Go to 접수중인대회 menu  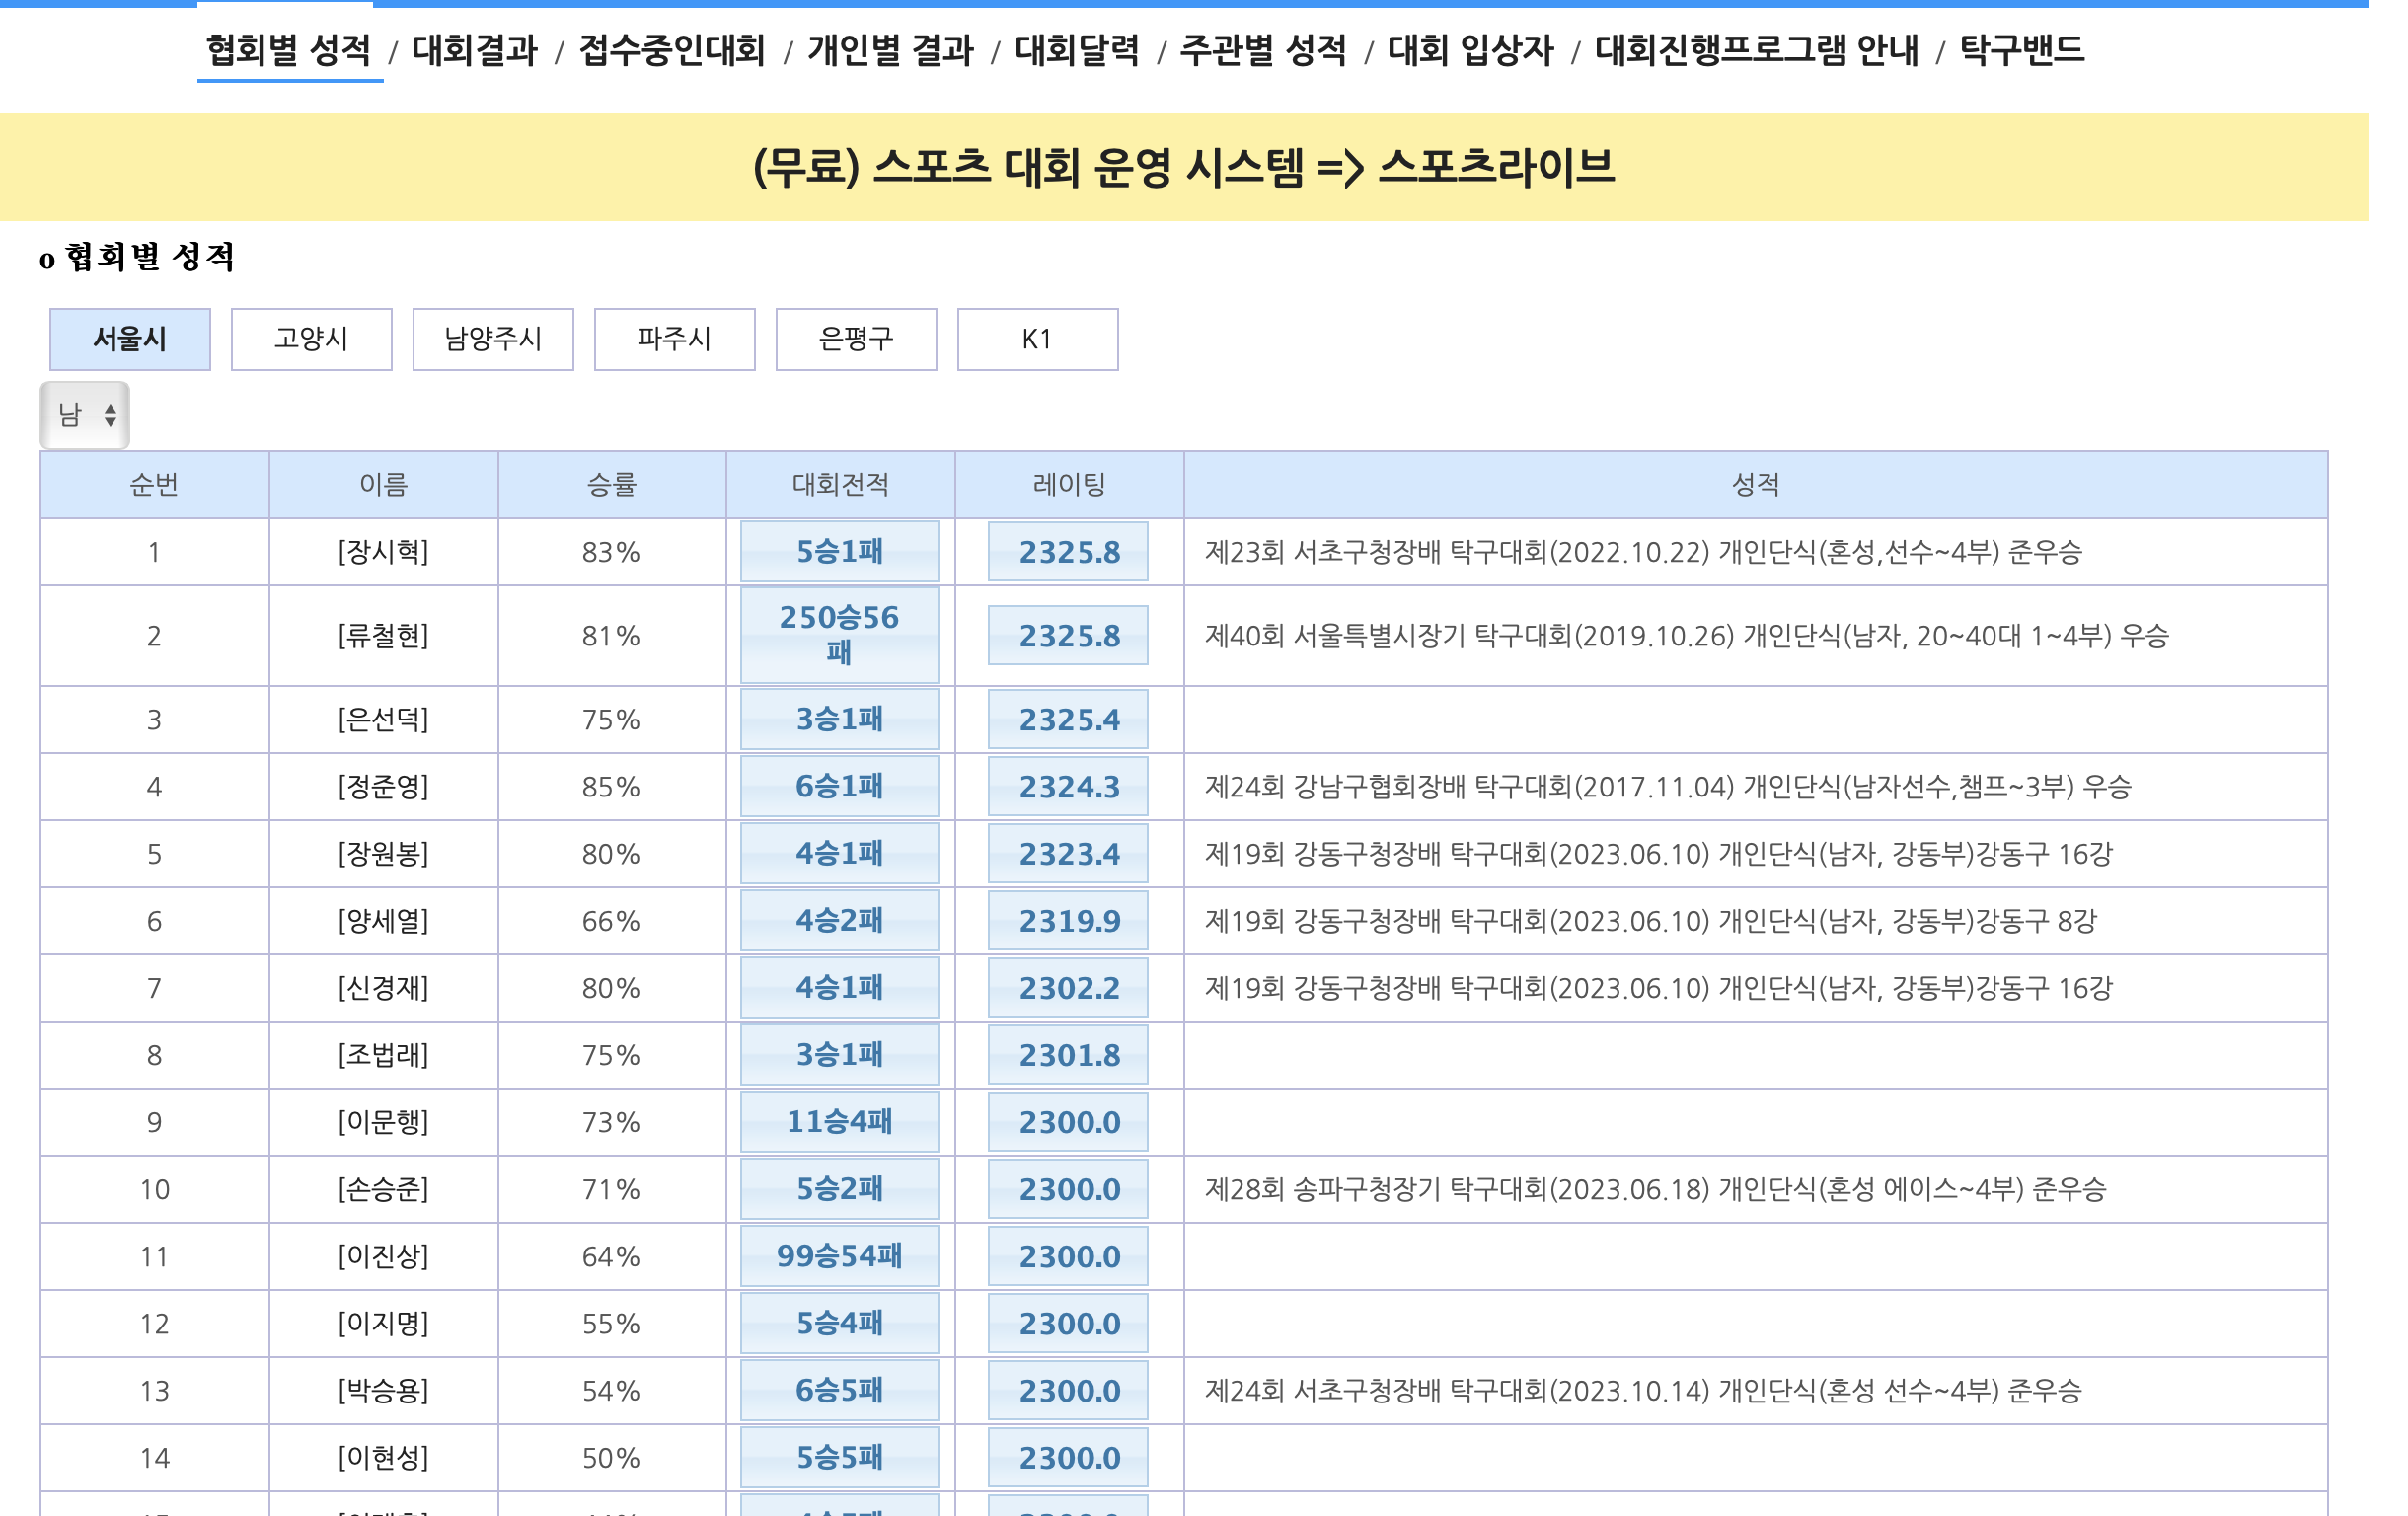coord(672,50)
